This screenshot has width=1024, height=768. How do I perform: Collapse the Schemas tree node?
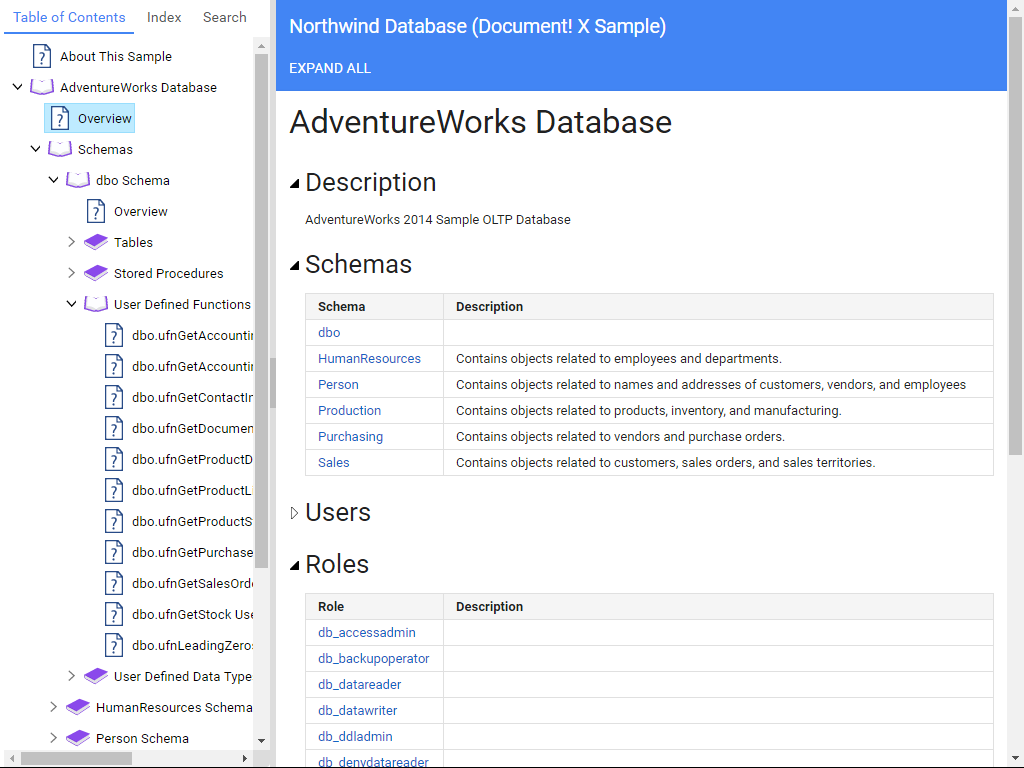coord(36,149)
